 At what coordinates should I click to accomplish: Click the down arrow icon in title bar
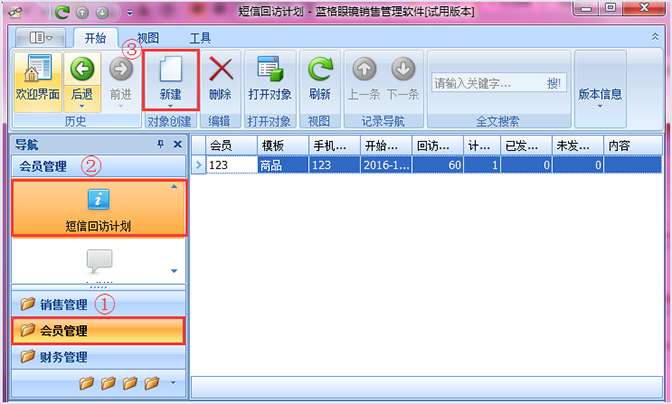pyautogui.click(x=102, y=13)
